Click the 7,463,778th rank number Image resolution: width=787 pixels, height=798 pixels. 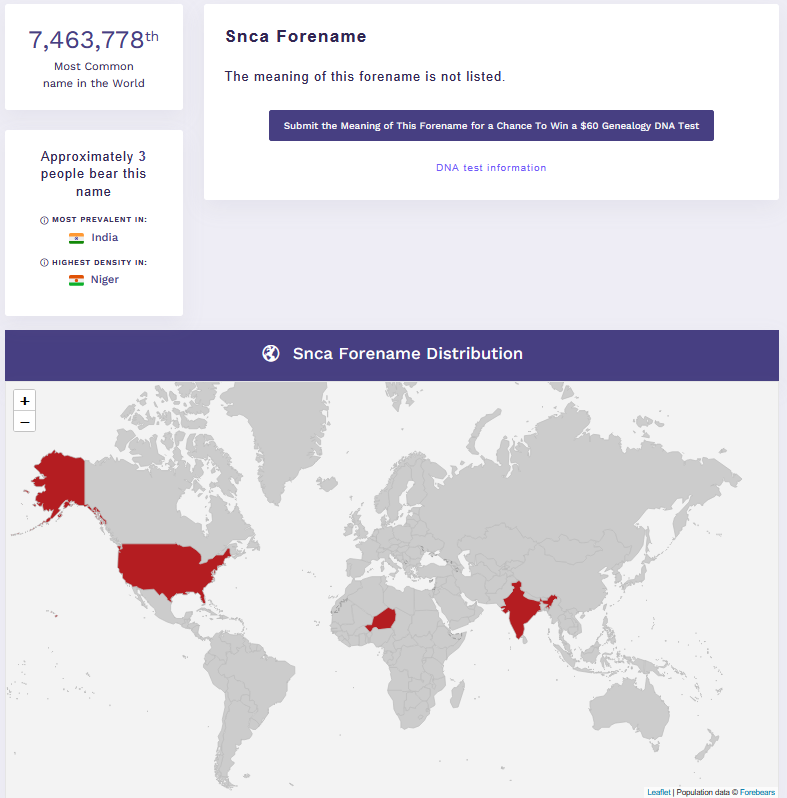93,40
